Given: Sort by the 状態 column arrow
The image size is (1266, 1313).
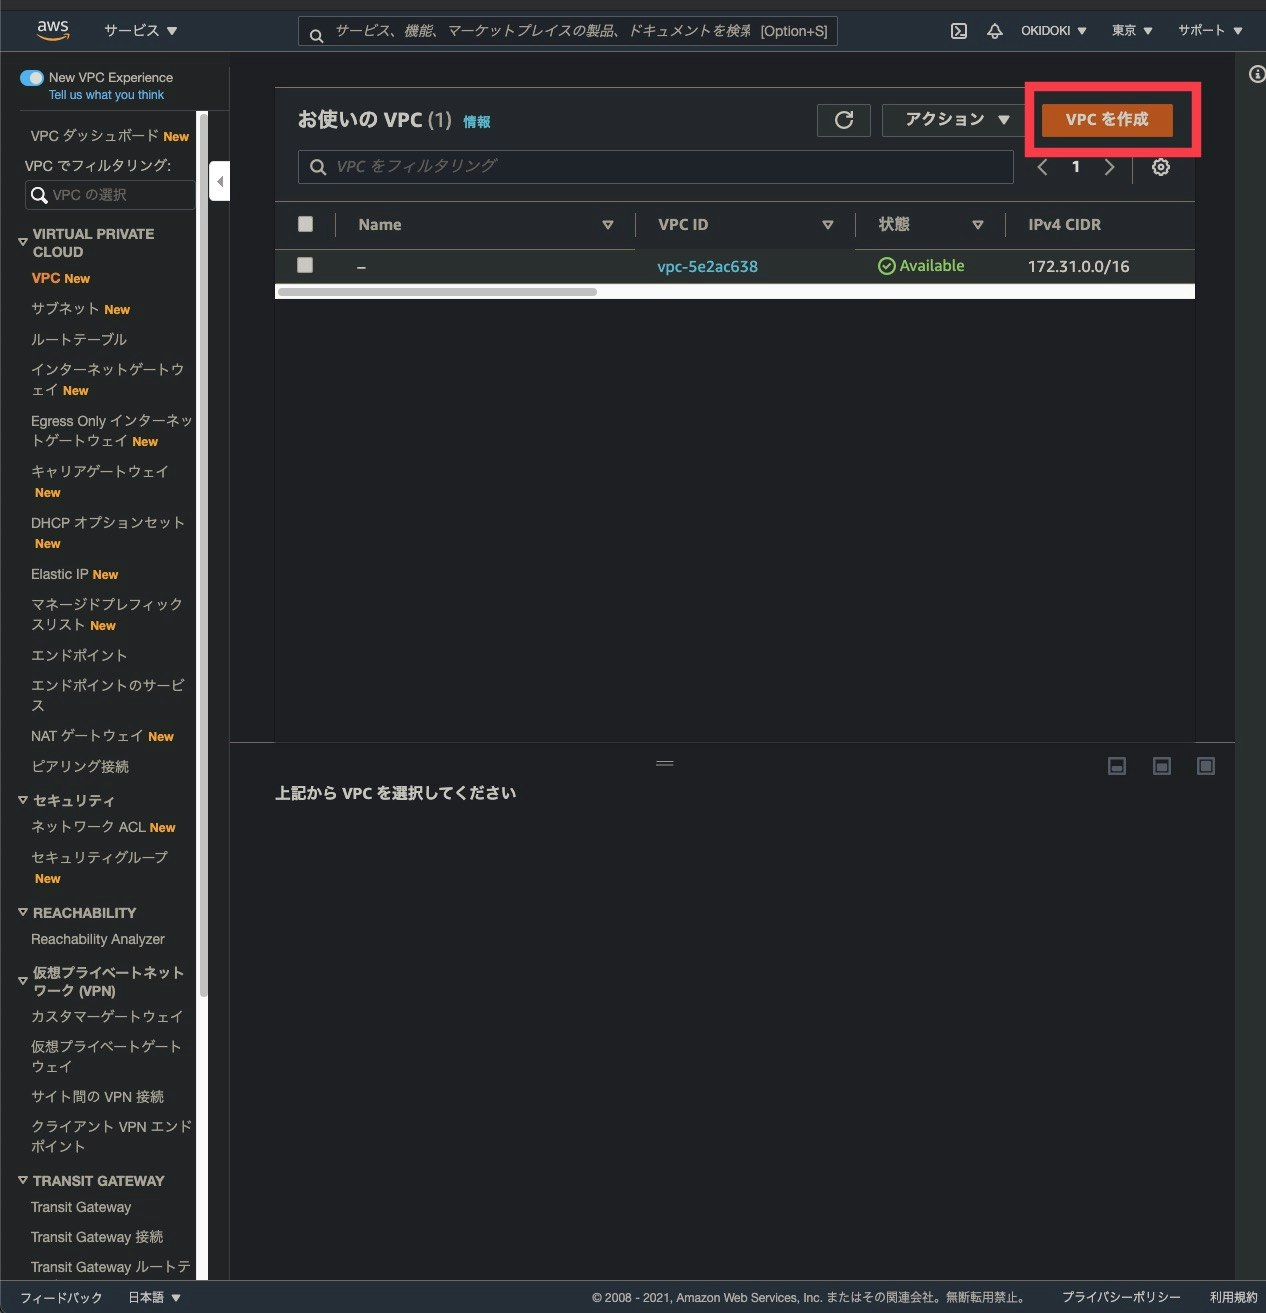Looking at the screenshot, I should click(977, 225).
